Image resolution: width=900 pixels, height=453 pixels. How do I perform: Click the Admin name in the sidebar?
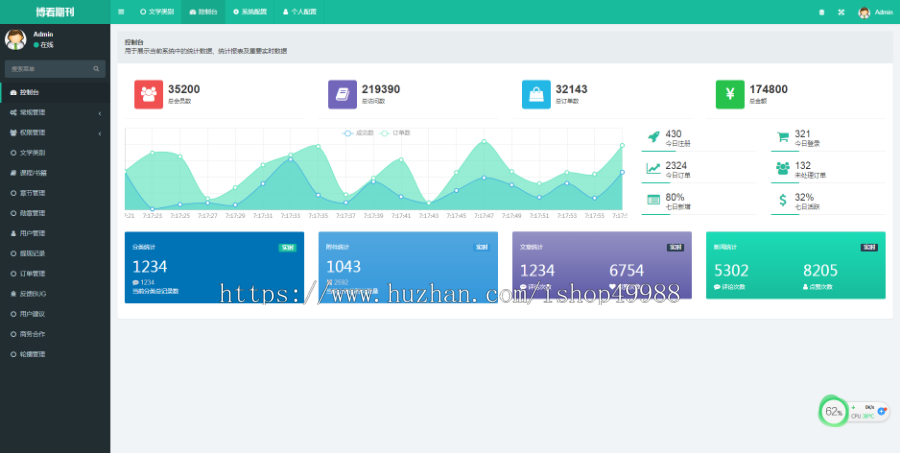pyautogui.click(x=43, y=34)
